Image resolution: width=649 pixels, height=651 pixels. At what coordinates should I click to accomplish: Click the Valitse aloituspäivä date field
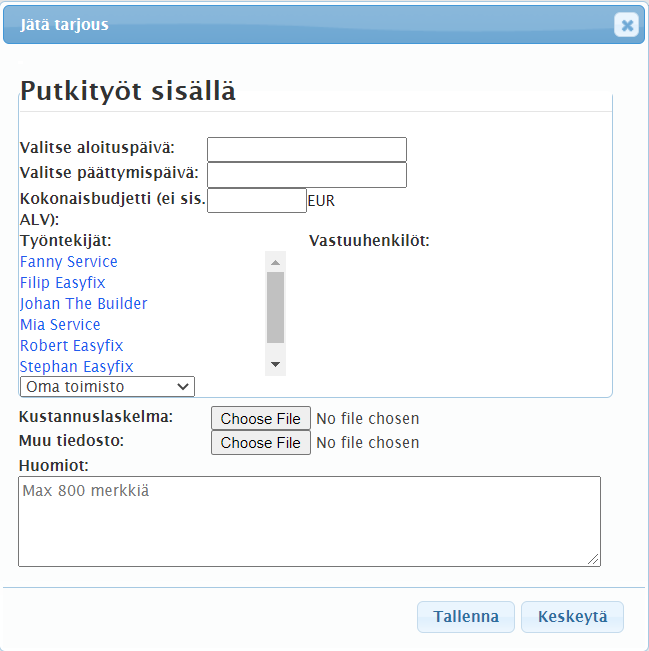coord(306,149)
